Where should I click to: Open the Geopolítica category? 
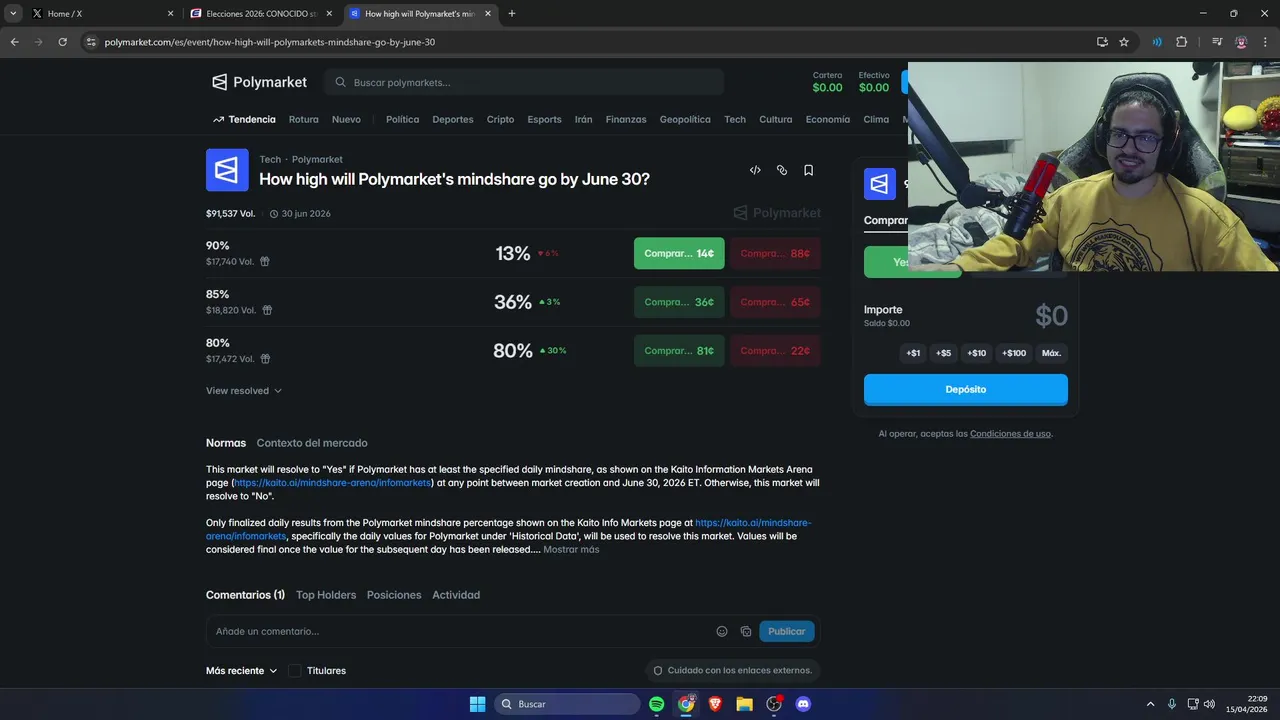[685, 119]
